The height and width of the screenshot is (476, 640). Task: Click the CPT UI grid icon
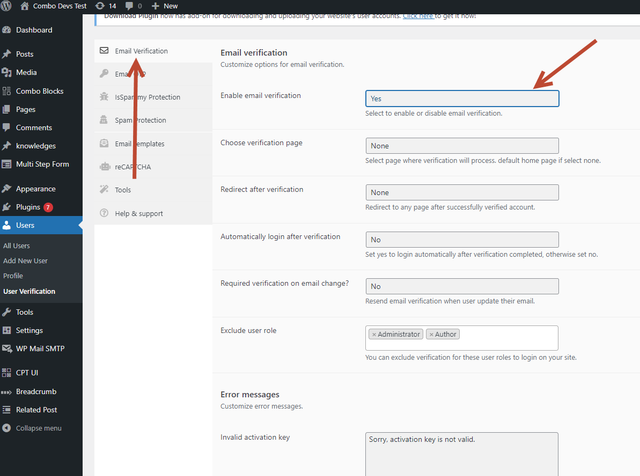click(x=7, y=373)
